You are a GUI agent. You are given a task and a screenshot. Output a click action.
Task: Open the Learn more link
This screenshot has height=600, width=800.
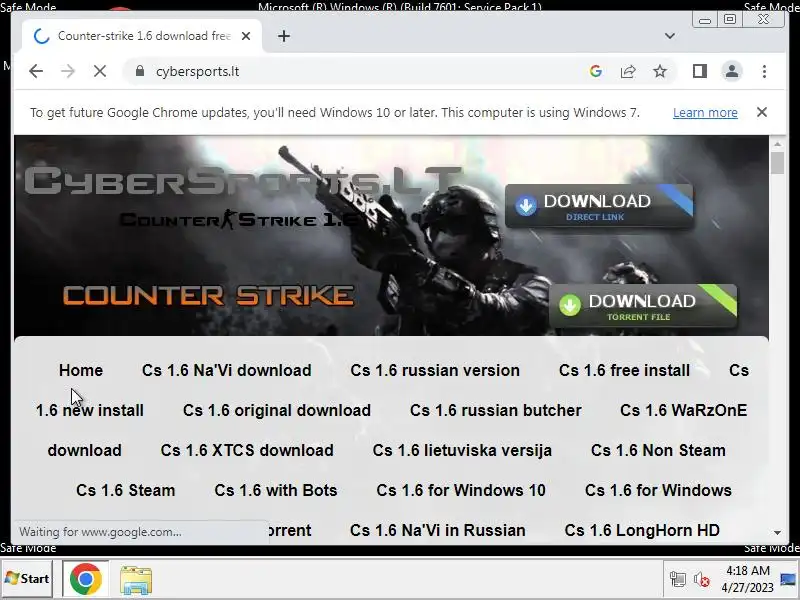[x=705, y=113]
